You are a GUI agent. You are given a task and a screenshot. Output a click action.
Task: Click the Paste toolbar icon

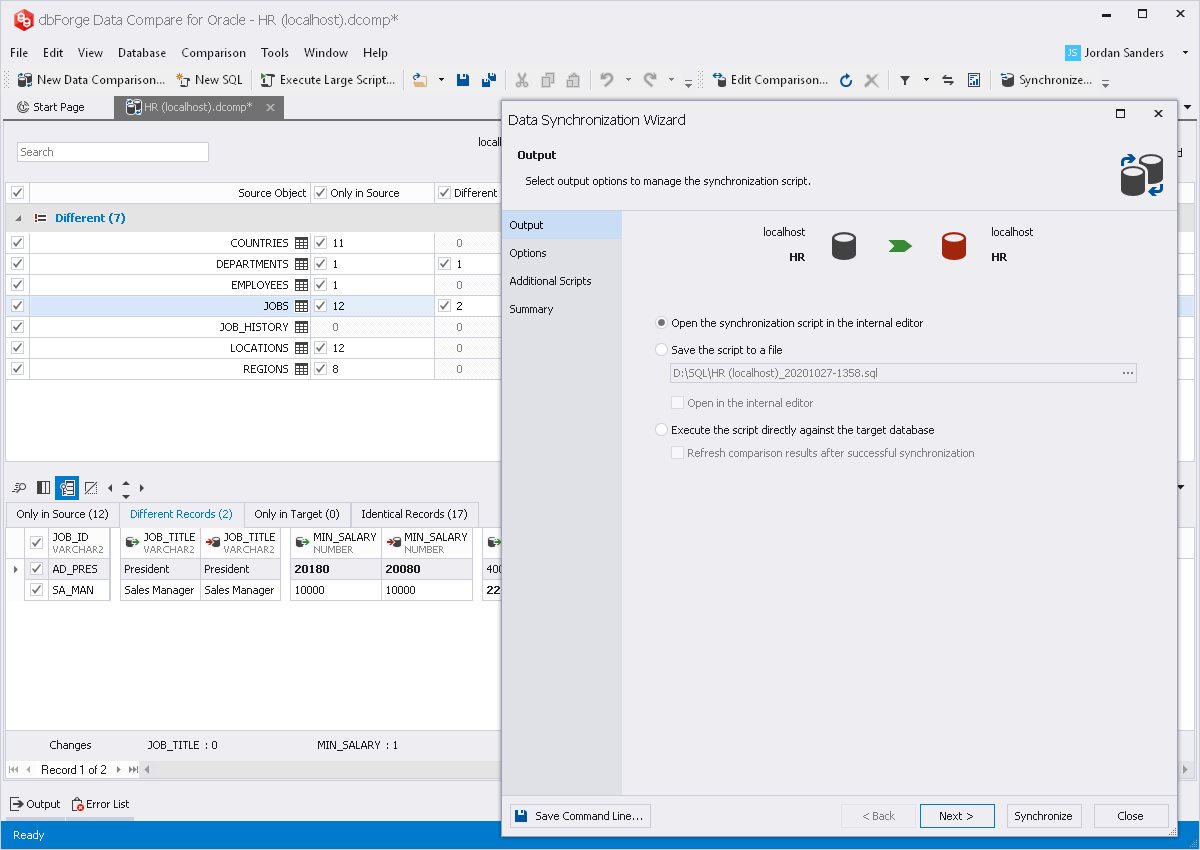pyautogui.click(x=573, y=80)
